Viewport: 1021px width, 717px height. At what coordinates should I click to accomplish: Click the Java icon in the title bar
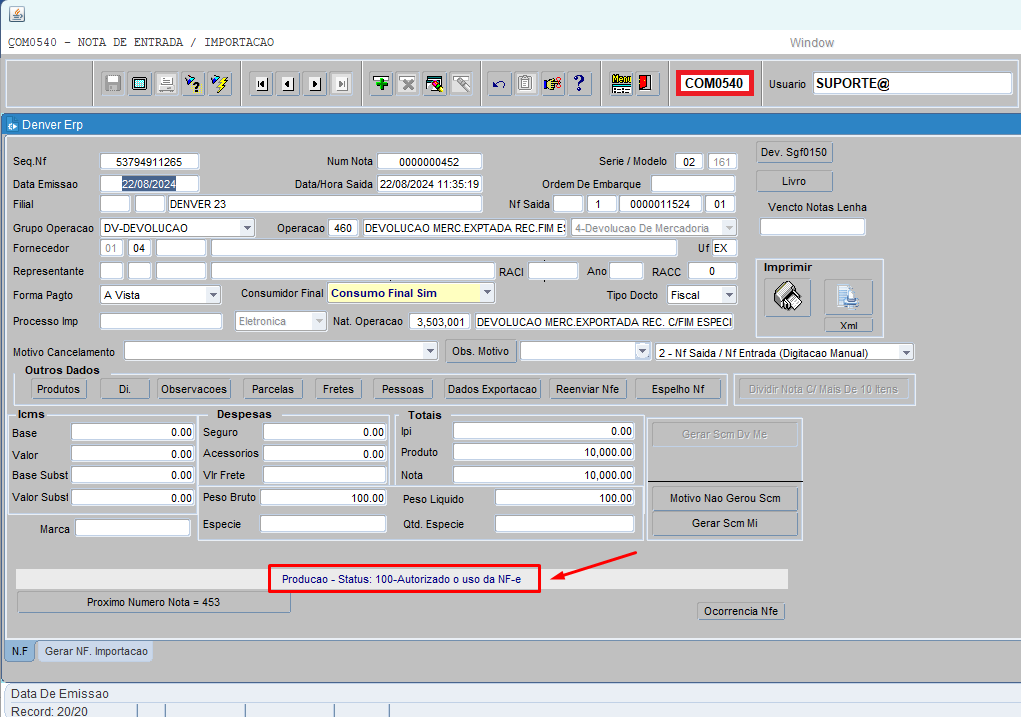click(17, 14)
